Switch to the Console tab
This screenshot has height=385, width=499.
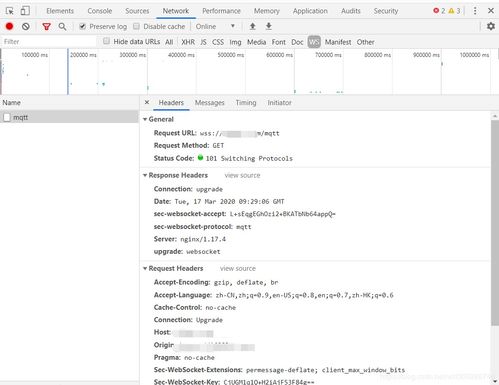coord(100,11)
